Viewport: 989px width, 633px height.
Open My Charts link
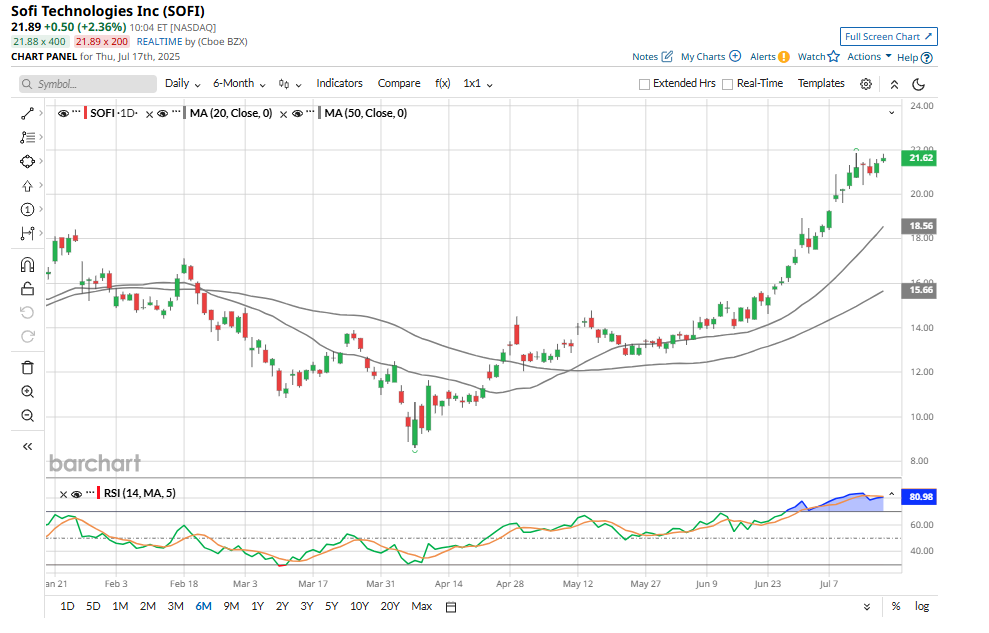[x=711, y=56]
